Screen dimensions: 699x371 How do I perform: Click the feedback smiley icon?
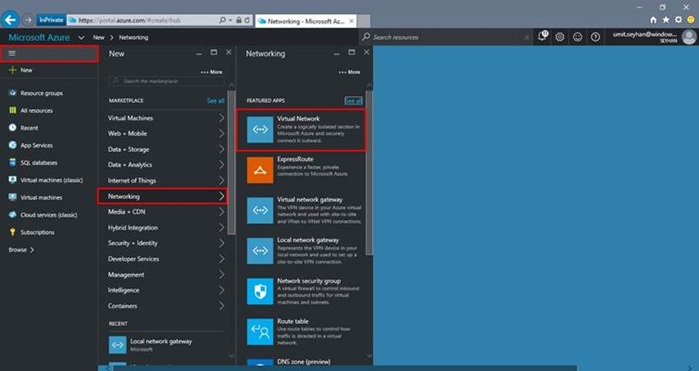click(x=578, y=37)
